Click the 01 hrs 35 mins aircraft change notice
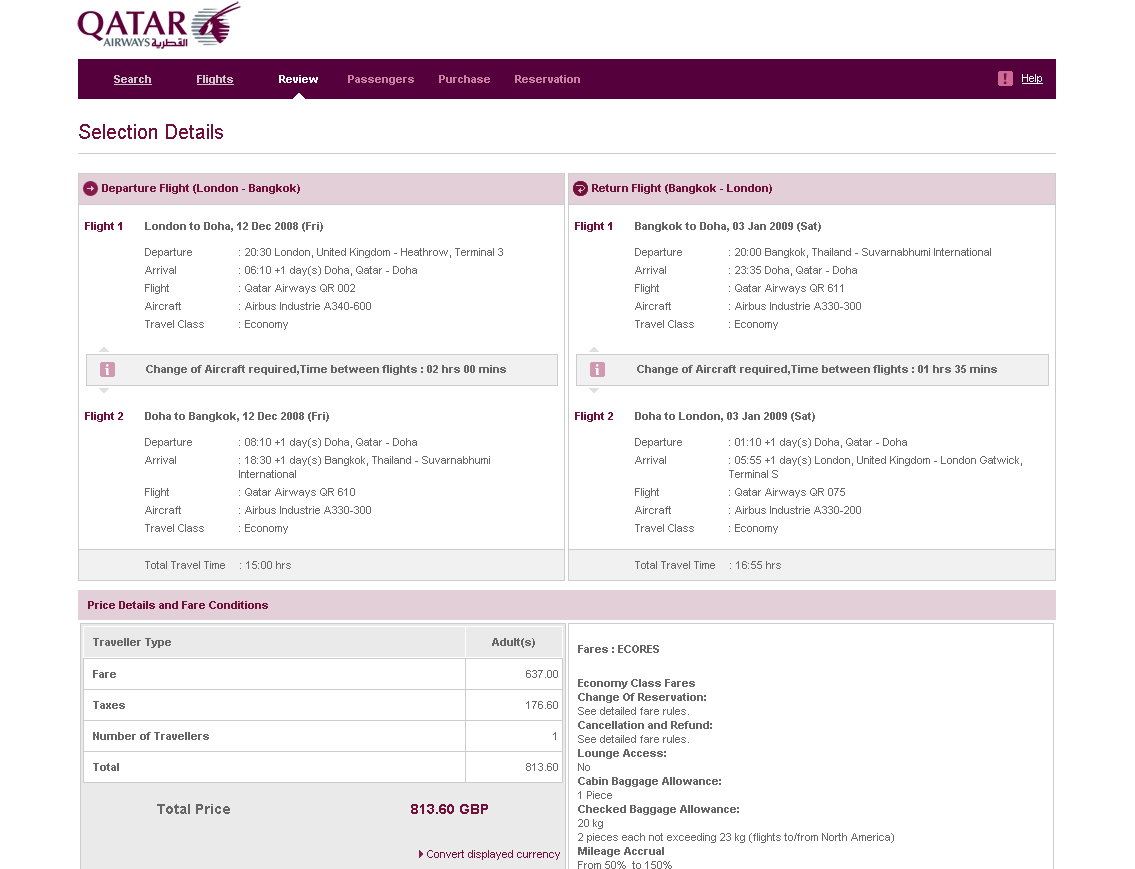Image resolution: width=1135 pixels, height=869 pixels. click(x=812, y=370)
